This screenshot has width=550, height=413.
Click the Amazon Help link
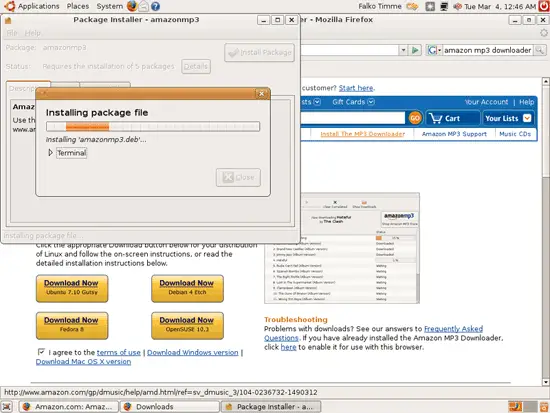point(526,102)
